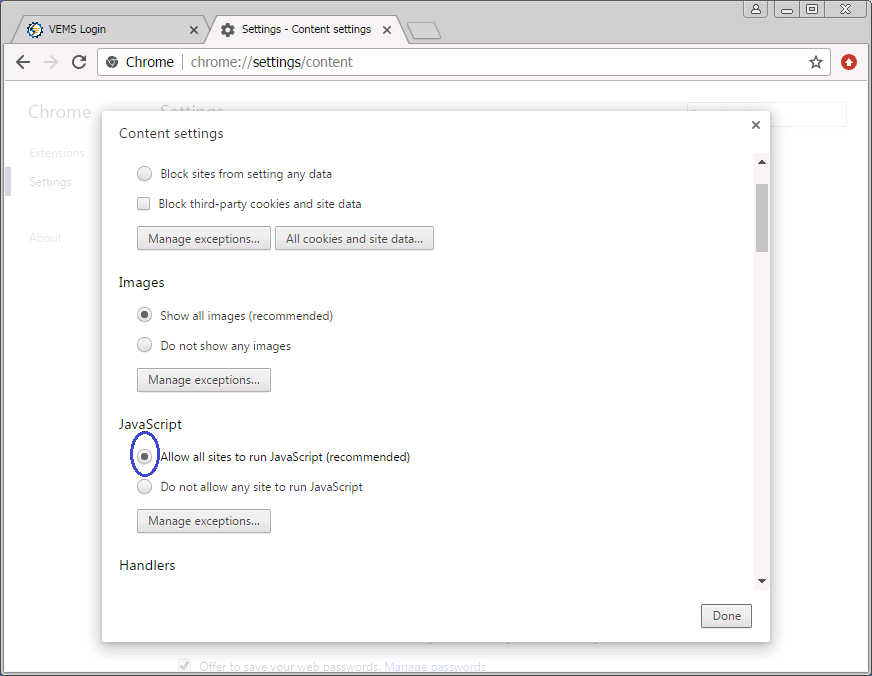Close the VEMS Login tab
Image resolution: width=872 pixels, height=676 pixels.
click(194, 30)
